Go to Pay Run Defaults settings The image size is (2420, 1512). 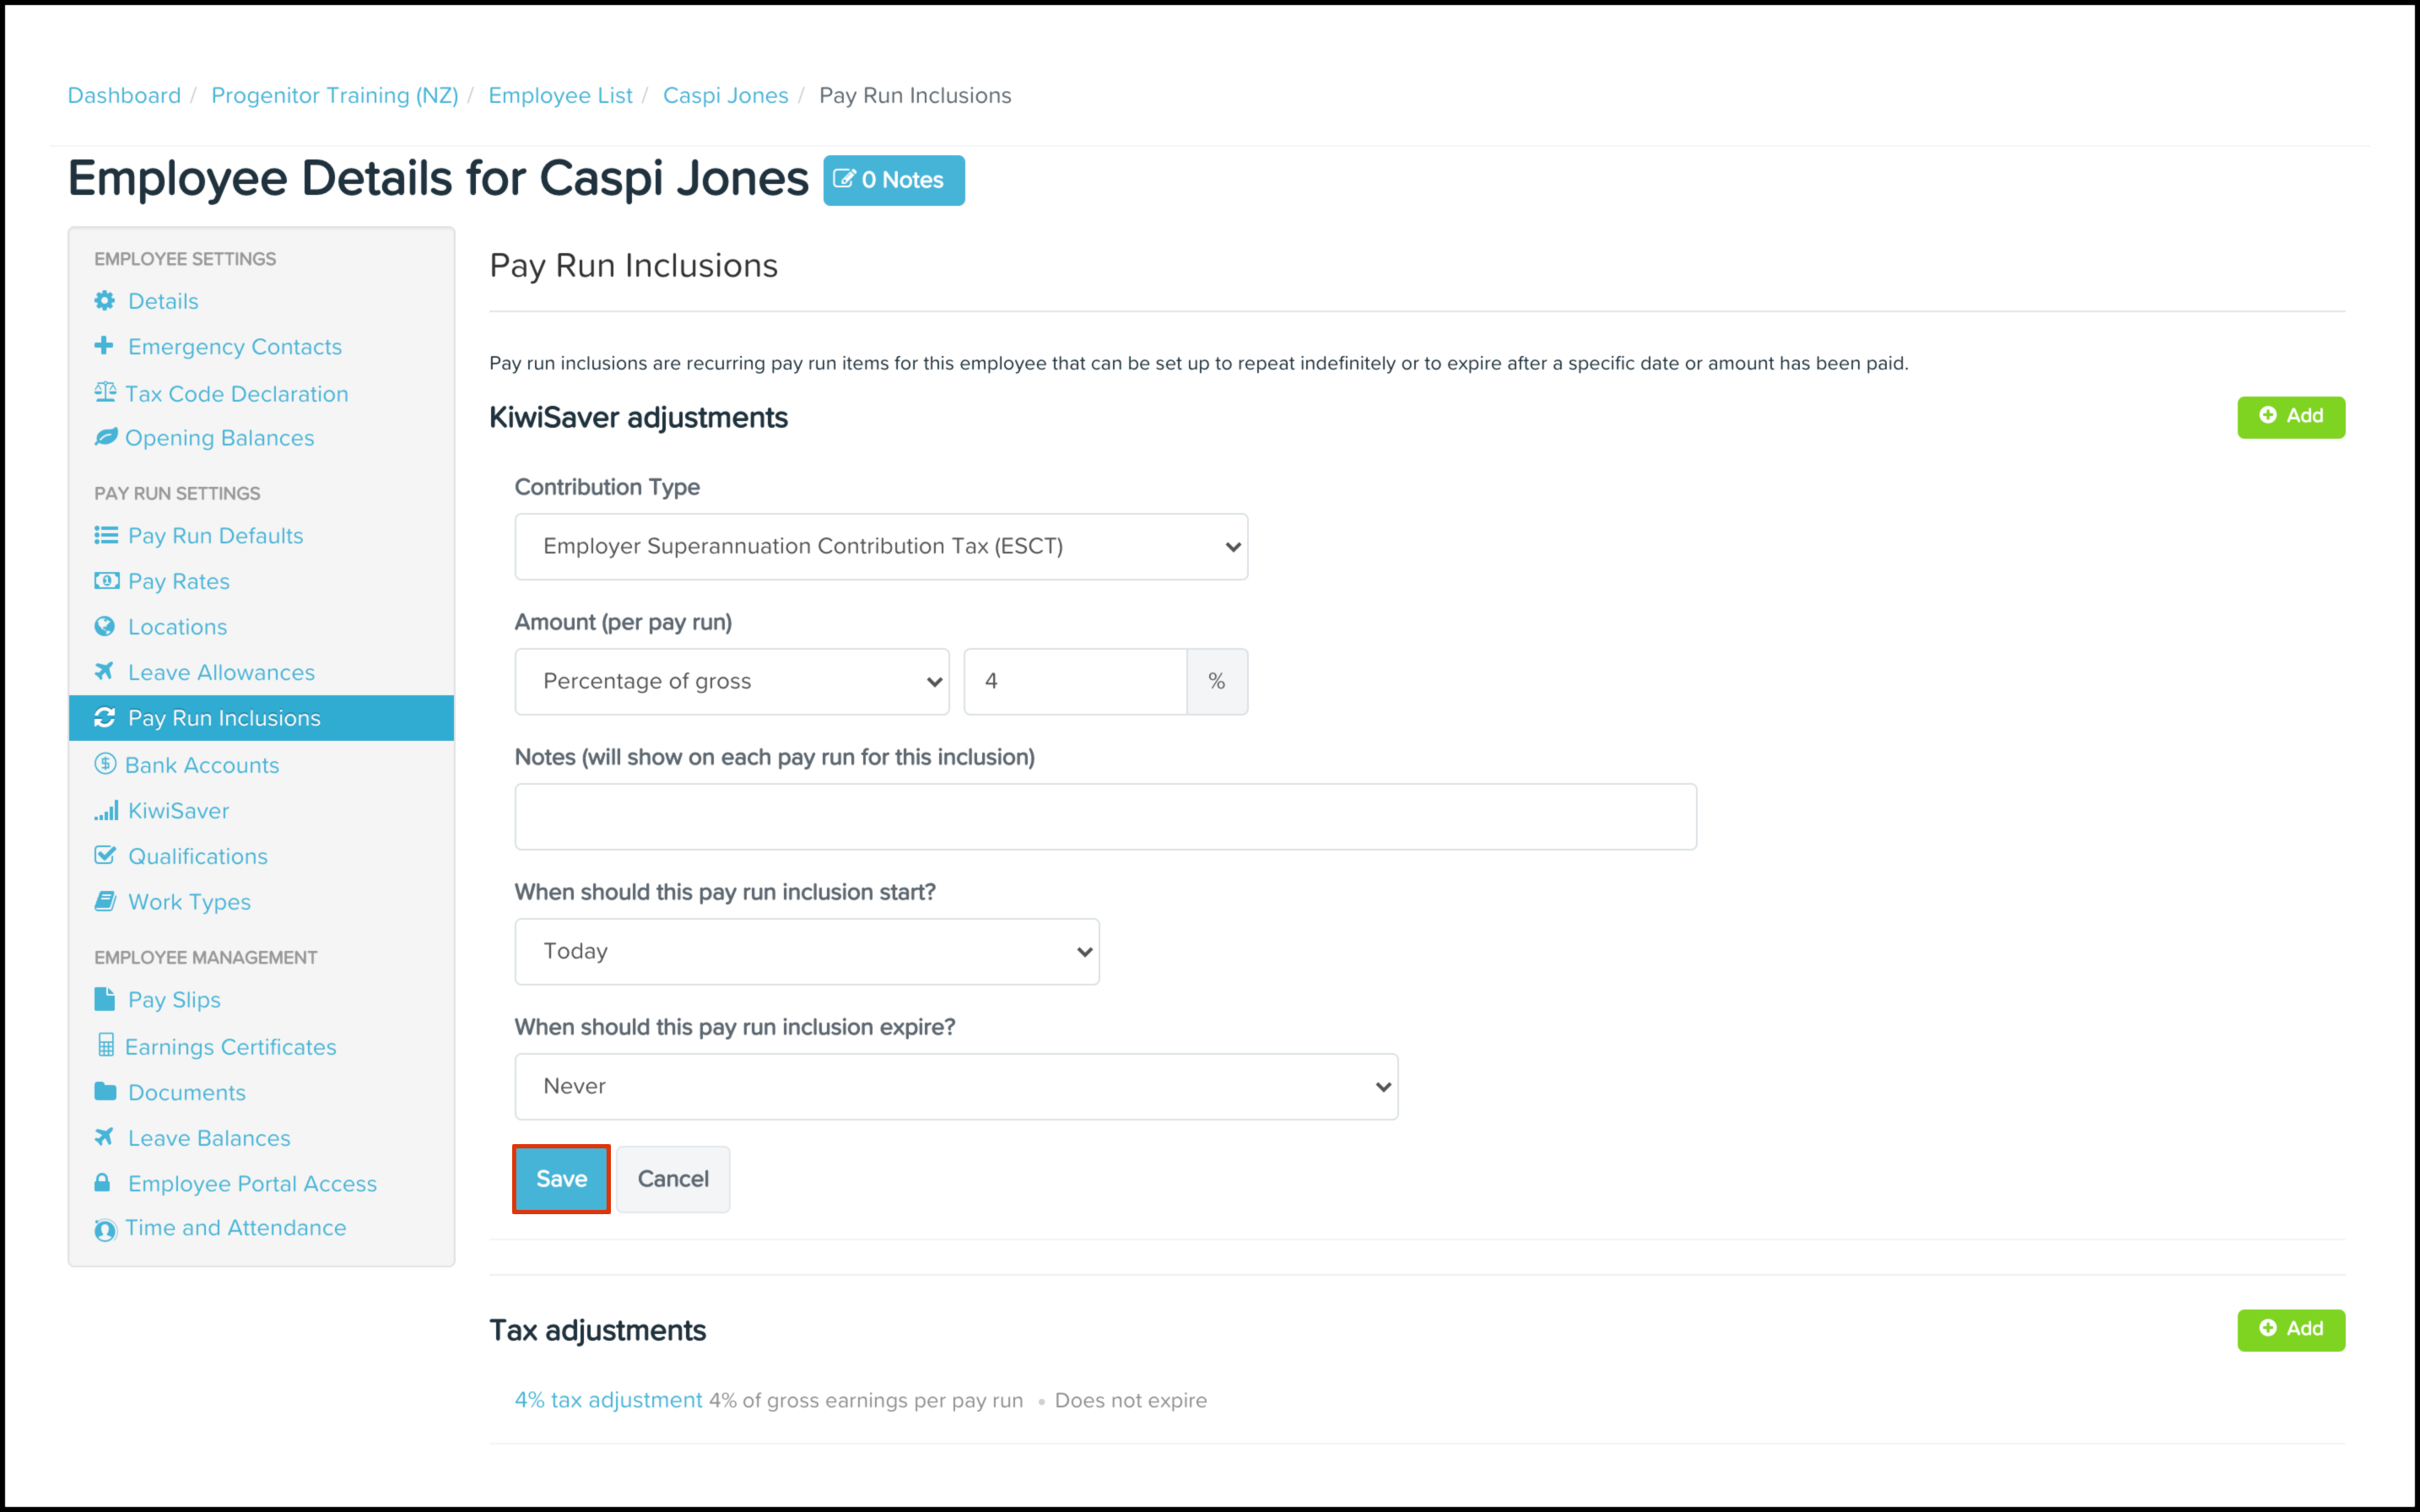pyautogui.click(x=215, y=536)
